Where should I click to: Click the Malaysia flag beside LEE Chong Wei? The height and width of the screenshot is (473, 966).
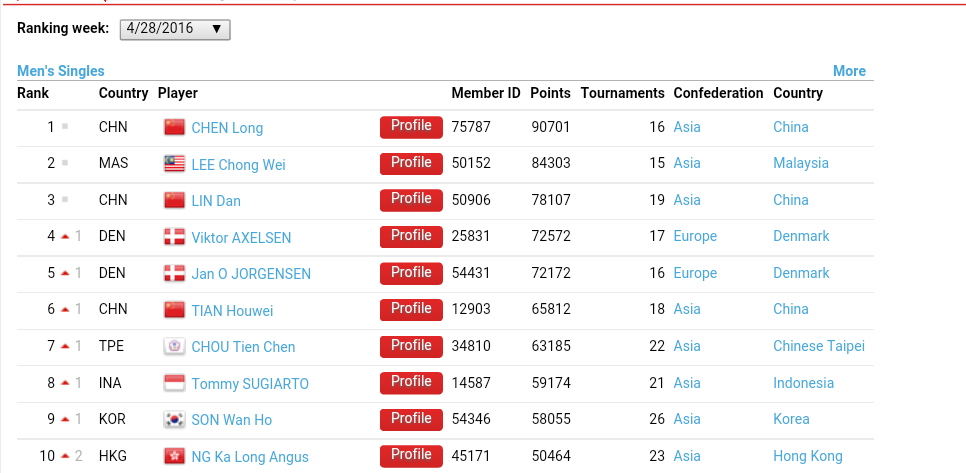point(175,164)
